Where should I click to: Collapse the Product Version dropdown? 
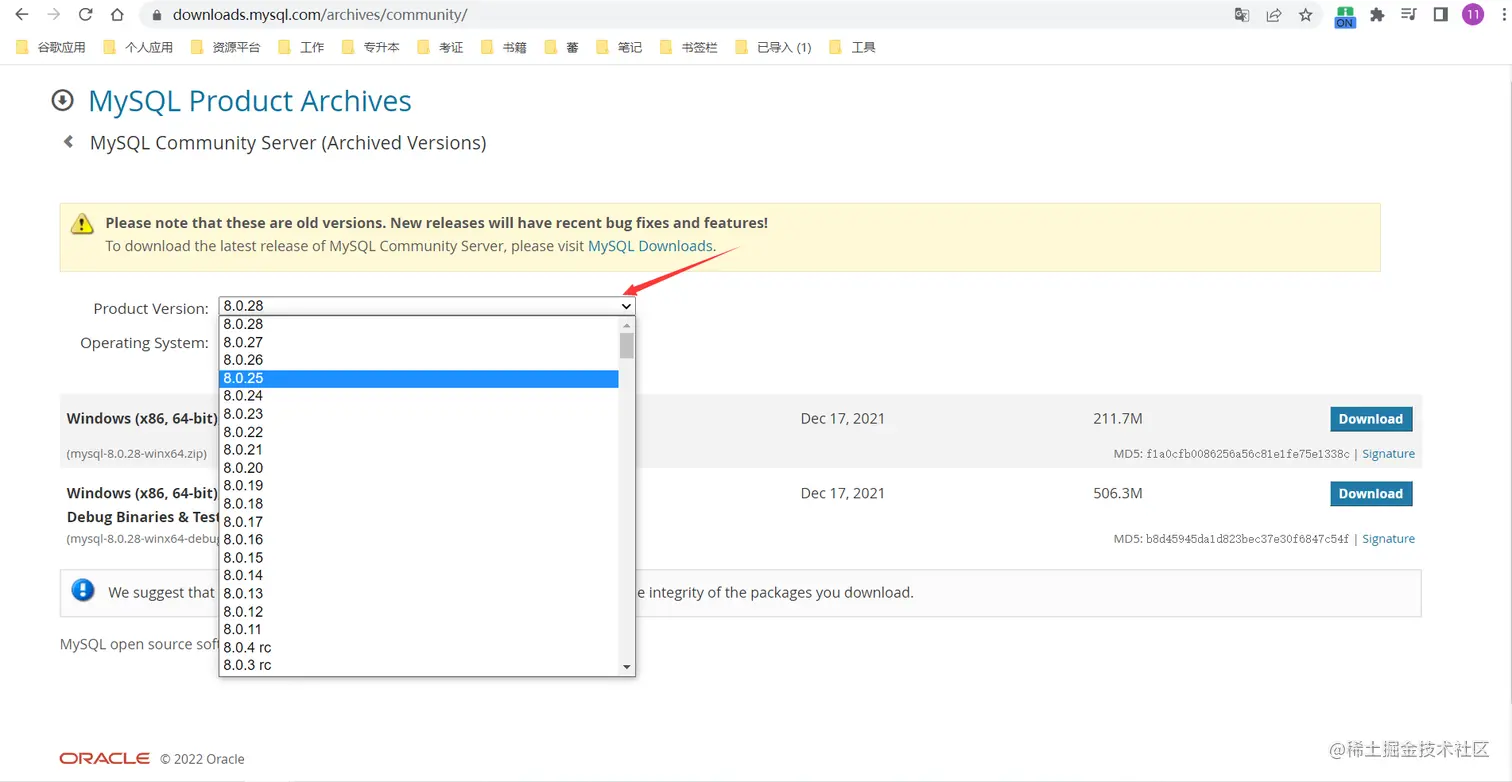coord(427,306)
